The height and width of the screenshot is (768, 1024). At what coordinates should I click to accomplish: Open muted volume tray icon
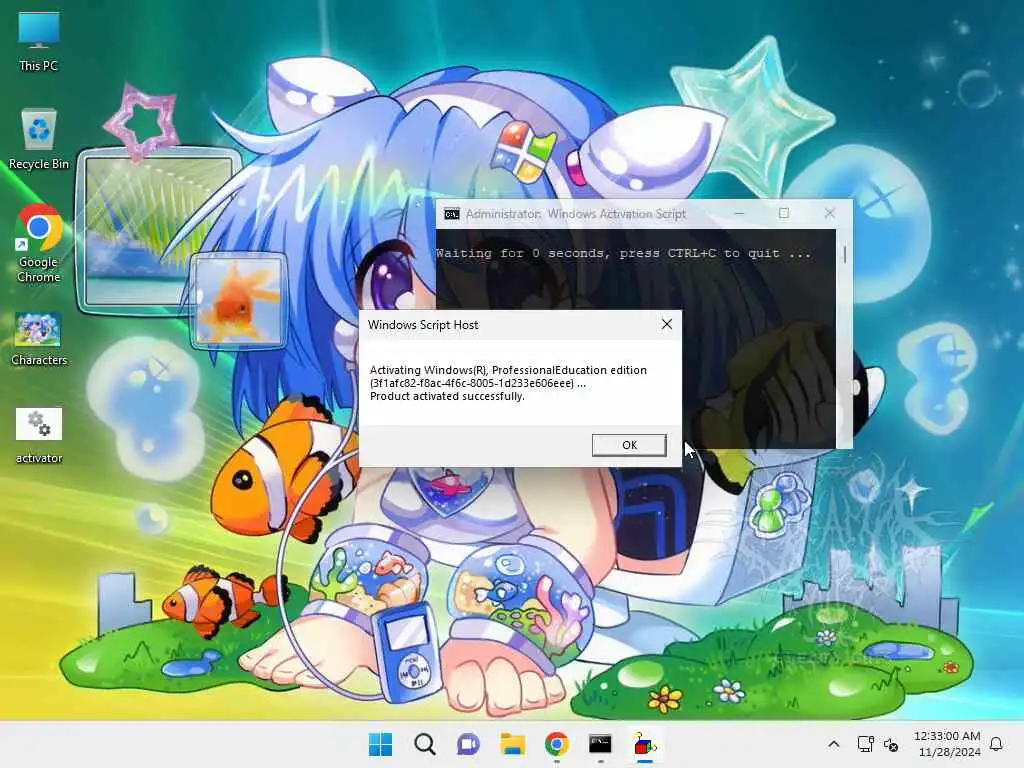click(x=891, y=744)
